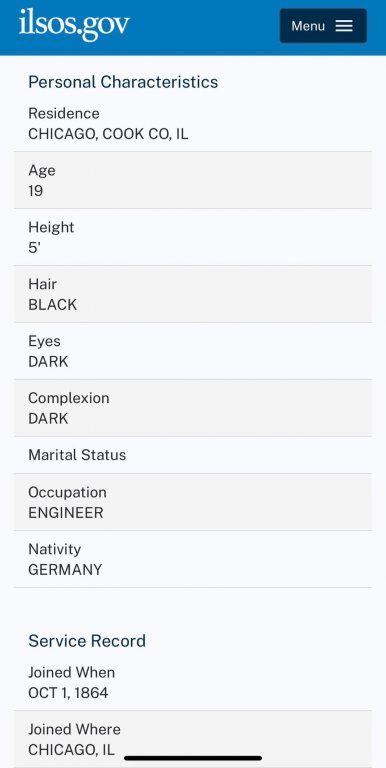Tap the Height row
This screenshot has height=768, width=386.
pos(193,237)
